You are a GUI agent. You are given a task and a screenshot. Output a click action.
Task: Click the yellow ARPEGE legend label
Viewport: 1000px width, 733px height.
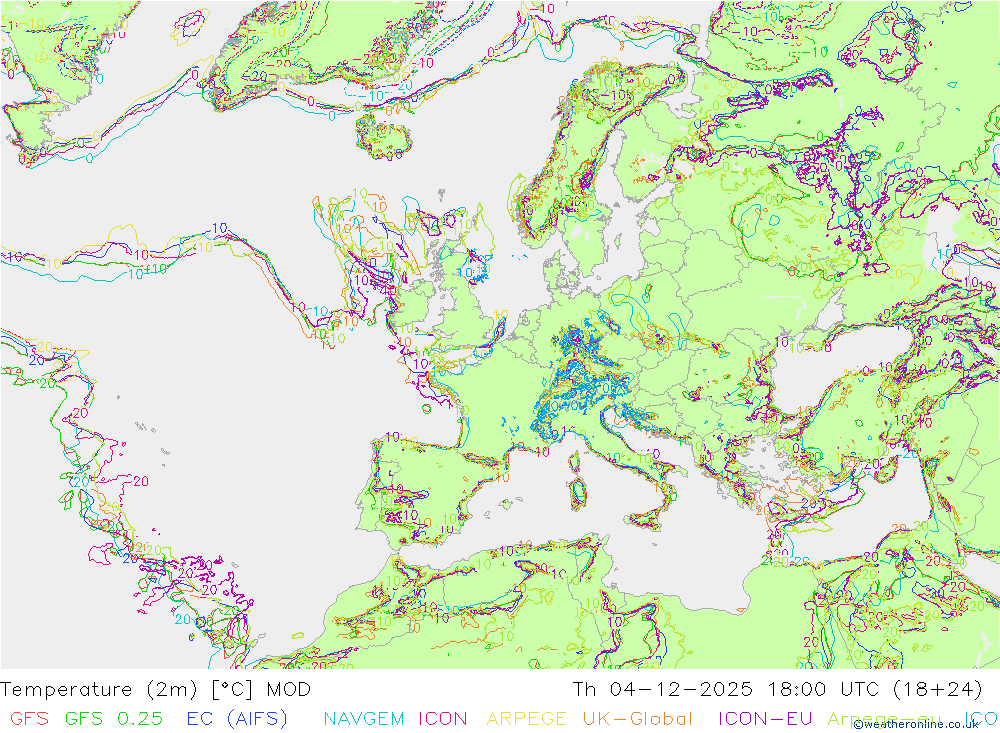point(526,718)
